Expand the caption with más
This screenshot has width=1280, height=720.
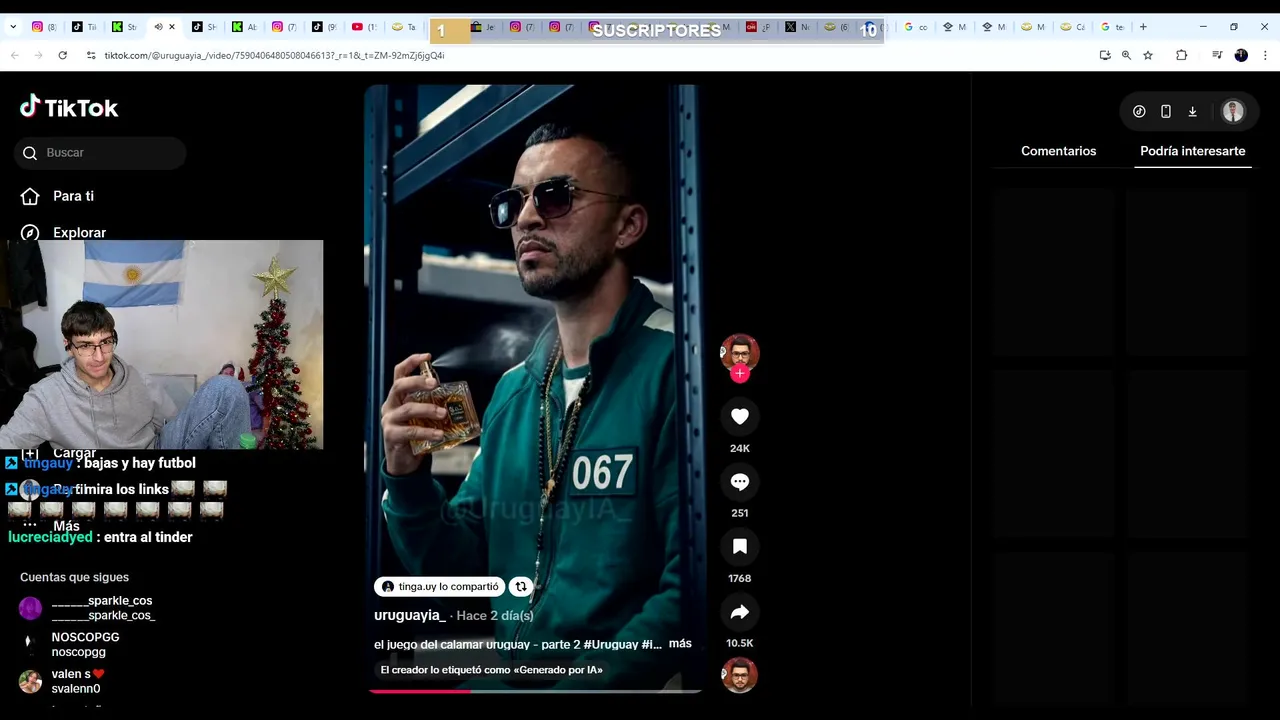[680, 643]
